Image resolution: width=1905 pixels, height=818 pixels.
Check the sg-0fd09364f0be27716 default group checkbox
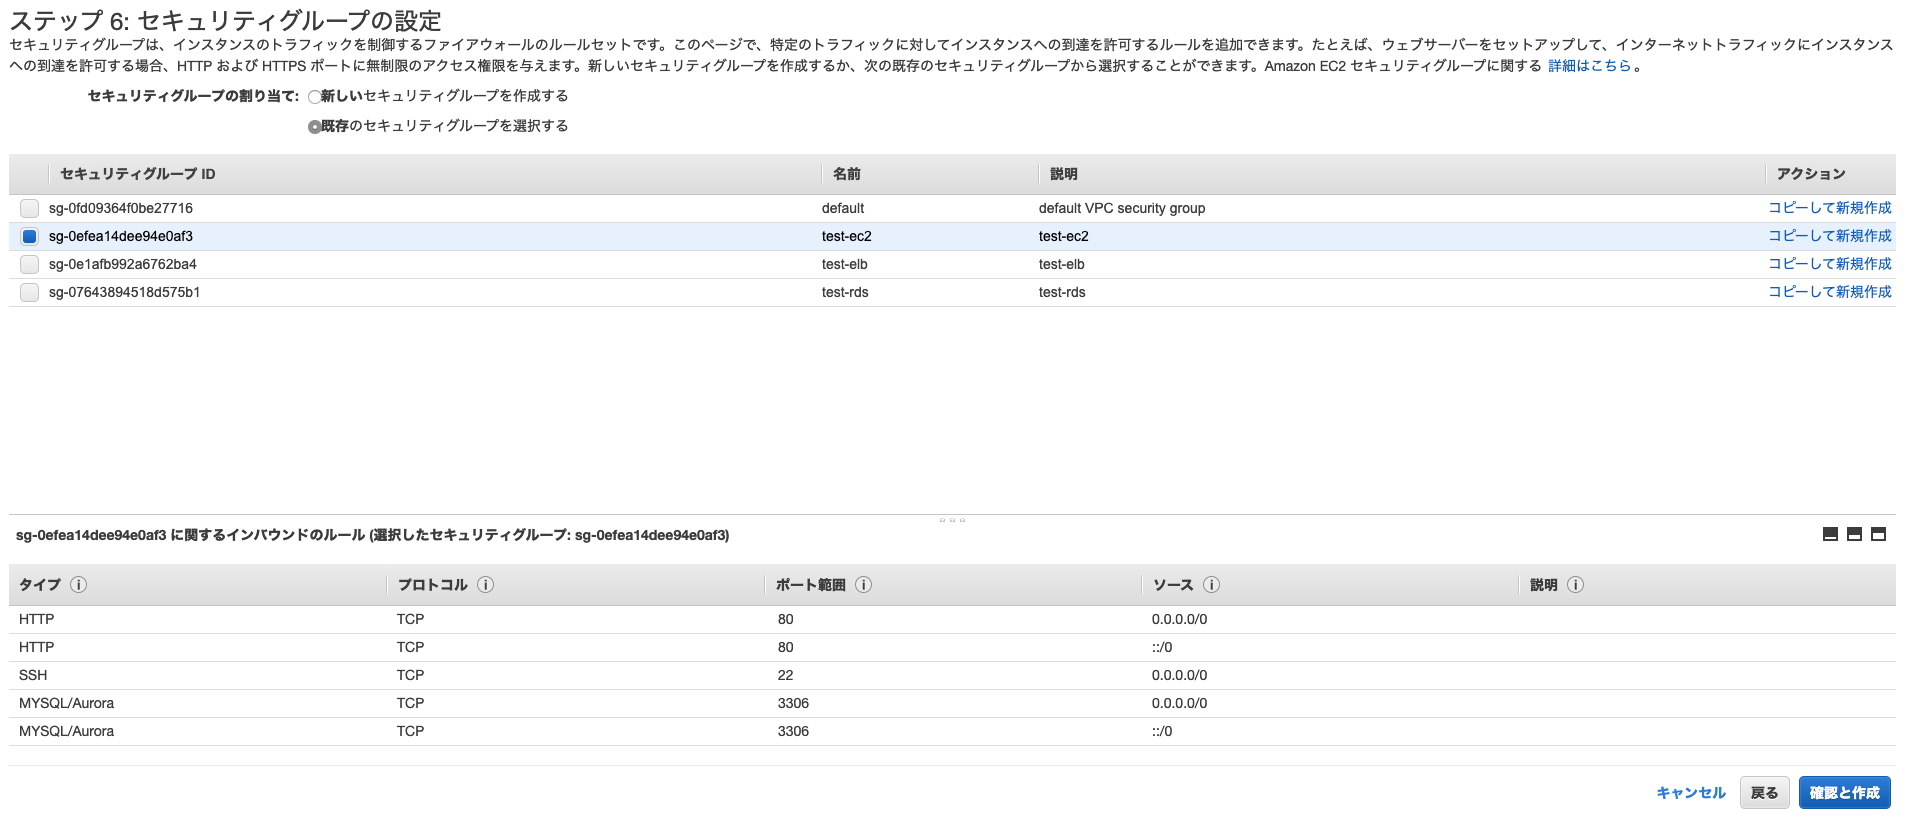point(29,208)
